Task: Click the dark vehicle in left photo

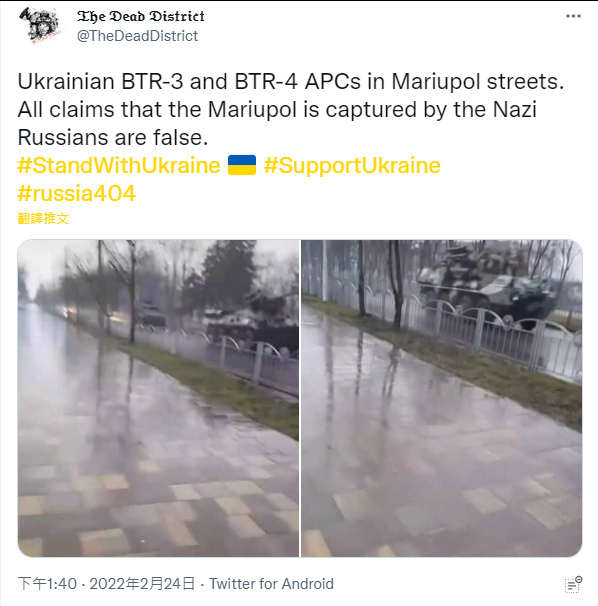Action: point(253,329)
